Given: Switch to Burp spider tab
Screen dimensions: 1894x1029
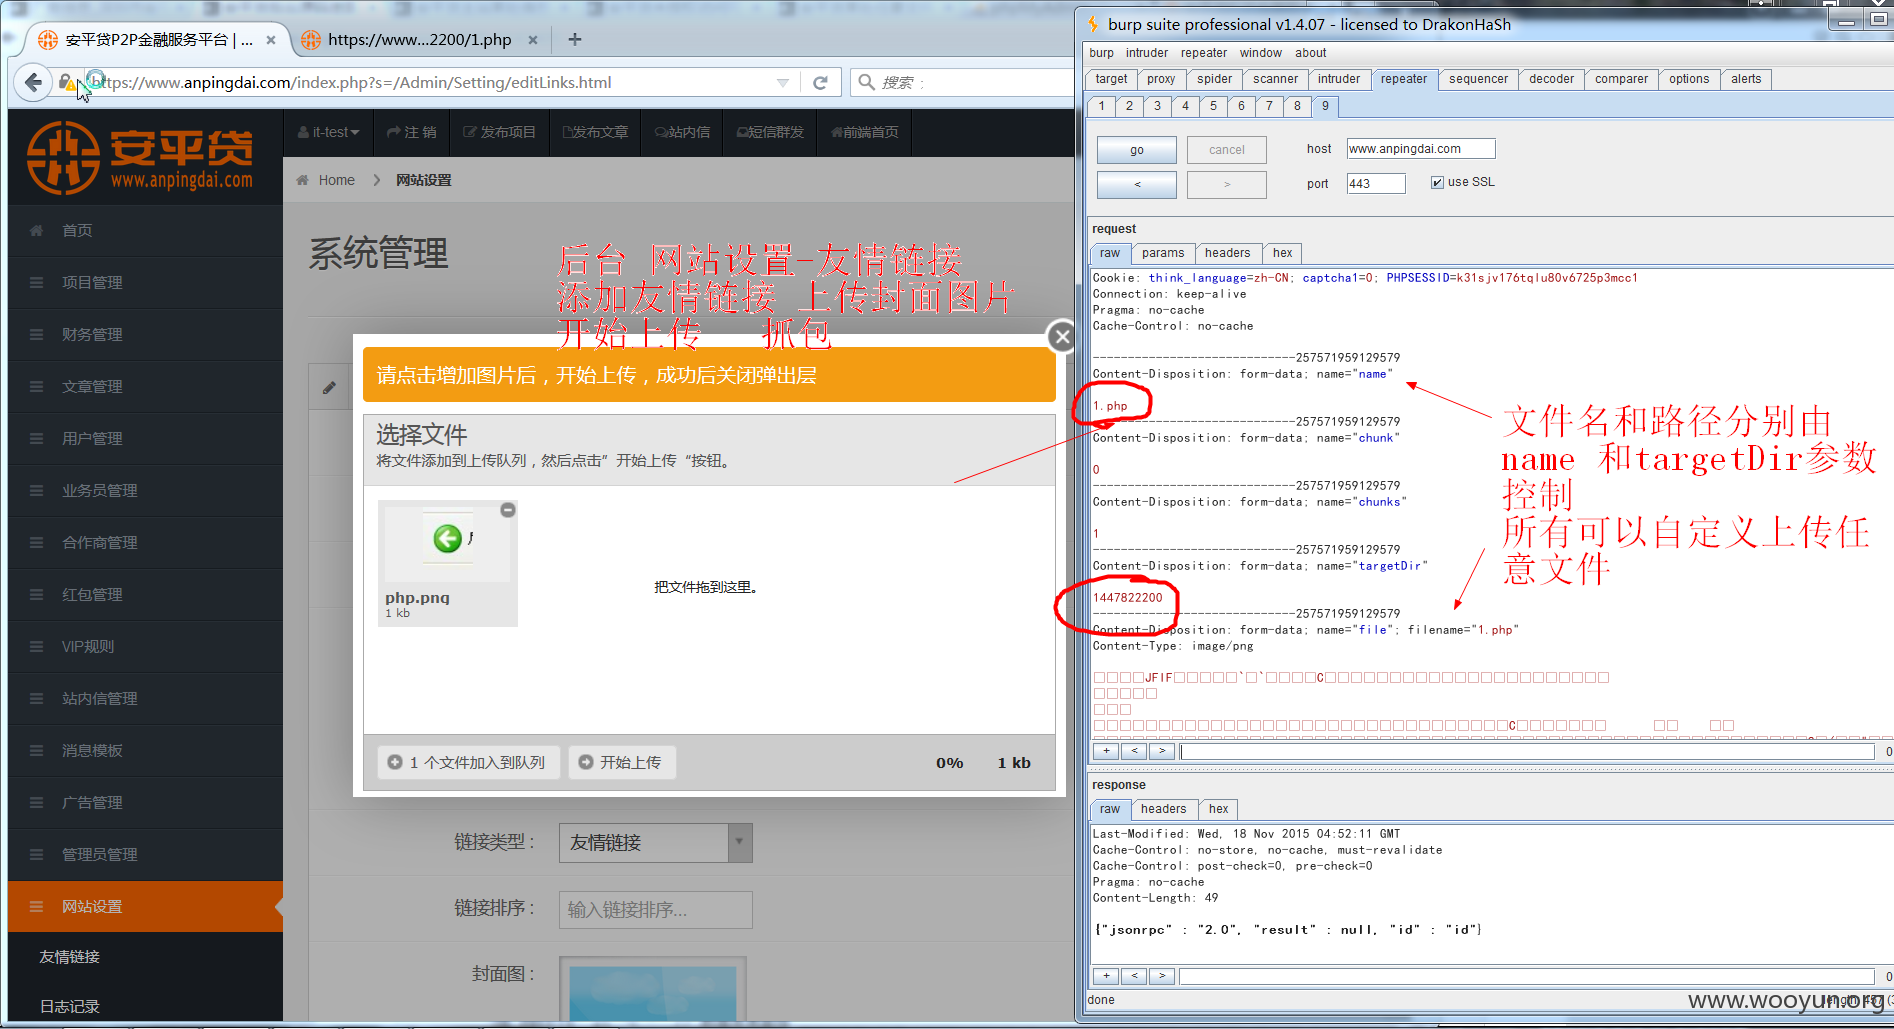Looking at the screenshot, I should 1214,79.
